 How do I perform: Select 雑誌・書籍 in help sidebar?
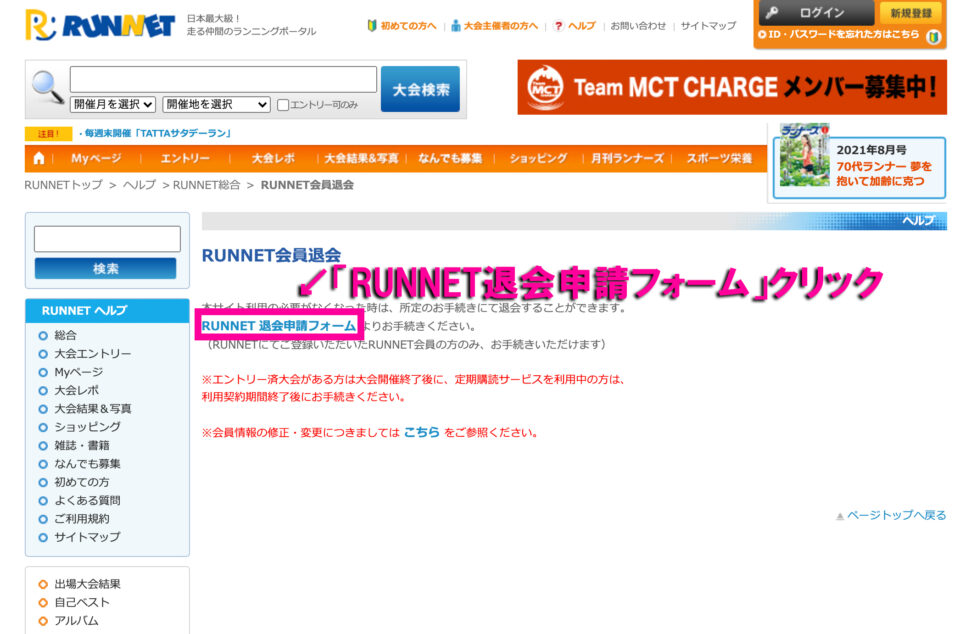[81, 446]
